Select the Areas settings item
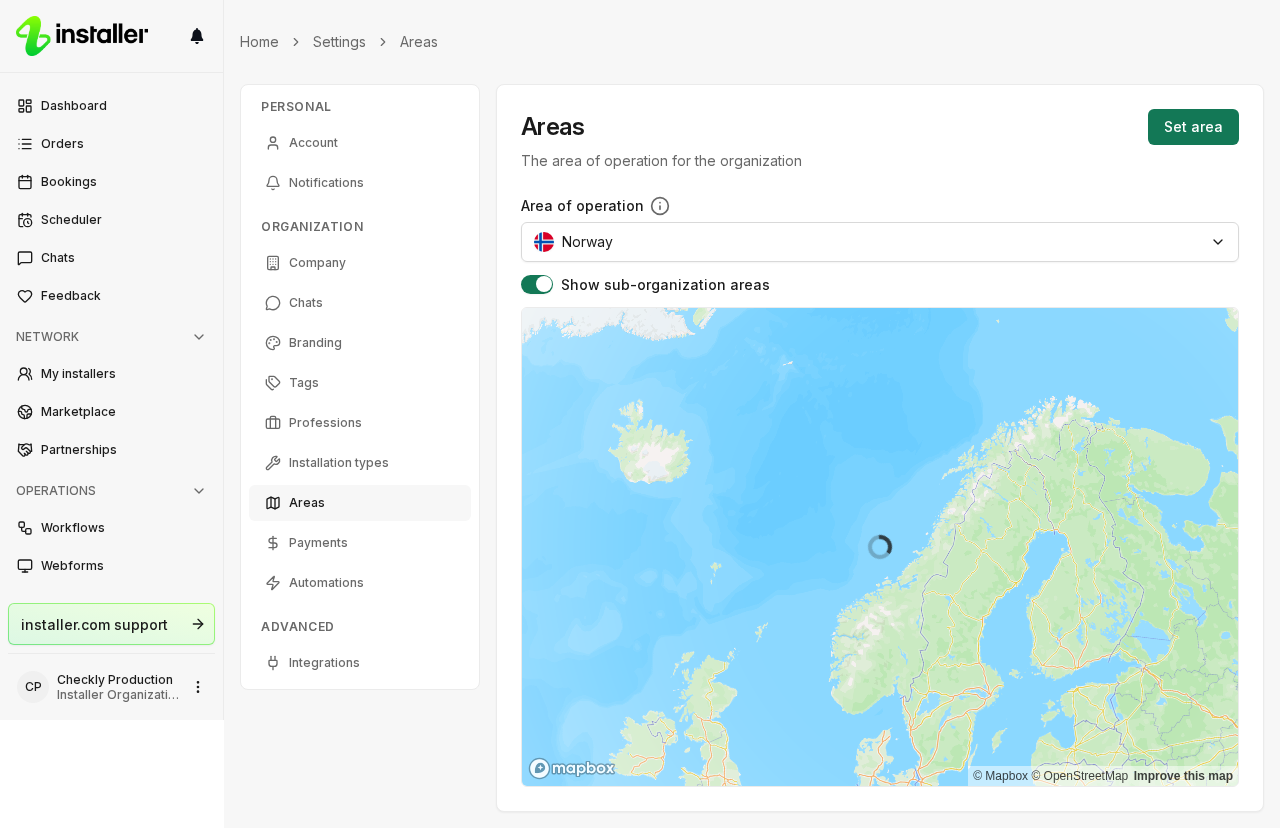This screenshot has width=1280, height=828. (x=360, y=503)
